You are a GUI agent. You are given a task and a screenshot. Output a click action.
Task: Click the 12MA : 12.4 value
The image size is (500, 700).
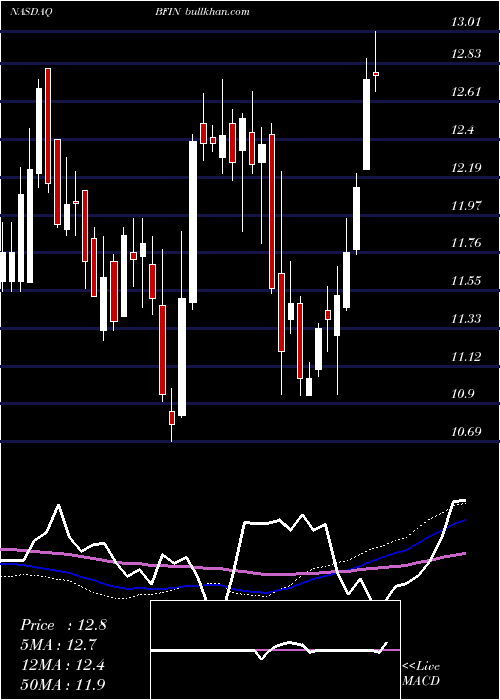(x=63, y=665)
